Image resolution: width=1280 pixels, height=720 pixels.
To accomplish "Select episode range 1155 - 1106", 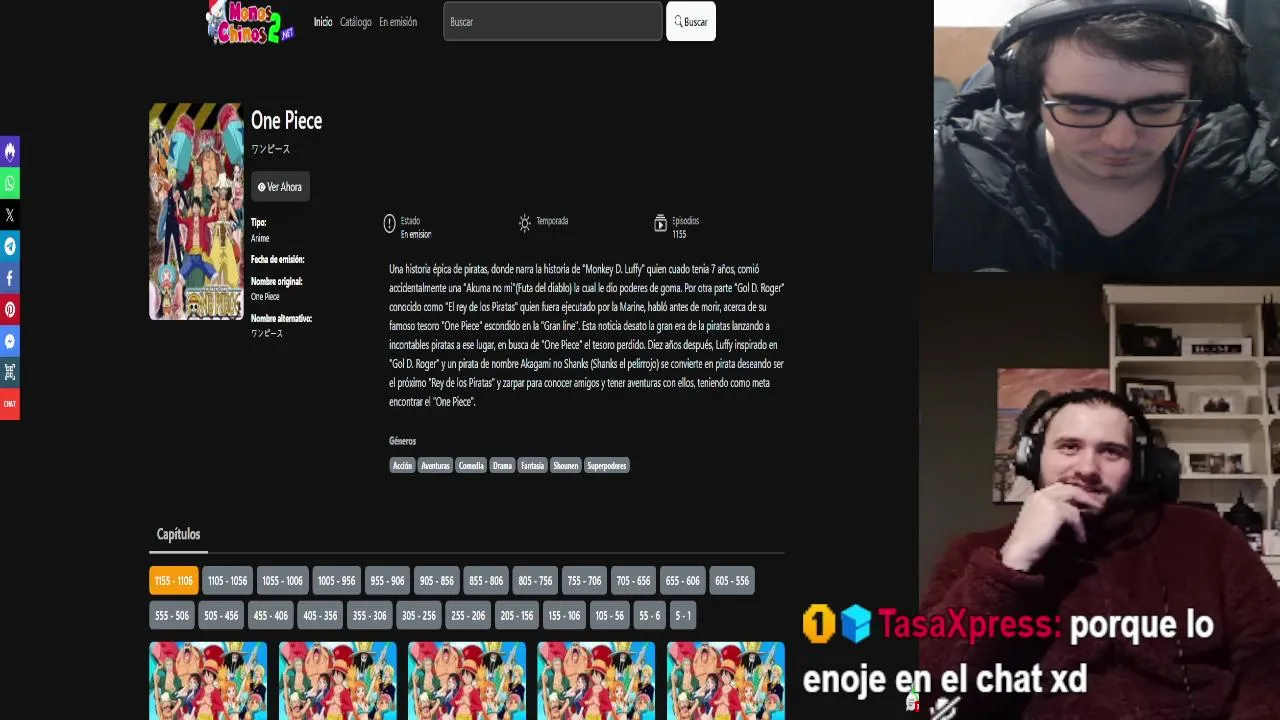I will 174,581.
